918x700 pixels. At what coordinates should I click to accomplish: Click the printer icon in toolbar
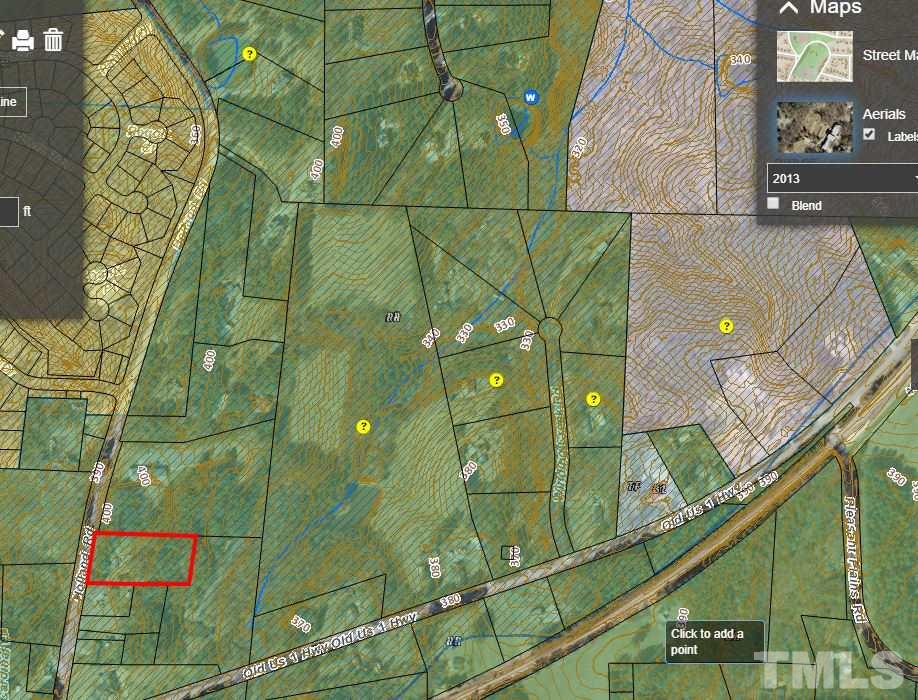click(x=23, y=40)
